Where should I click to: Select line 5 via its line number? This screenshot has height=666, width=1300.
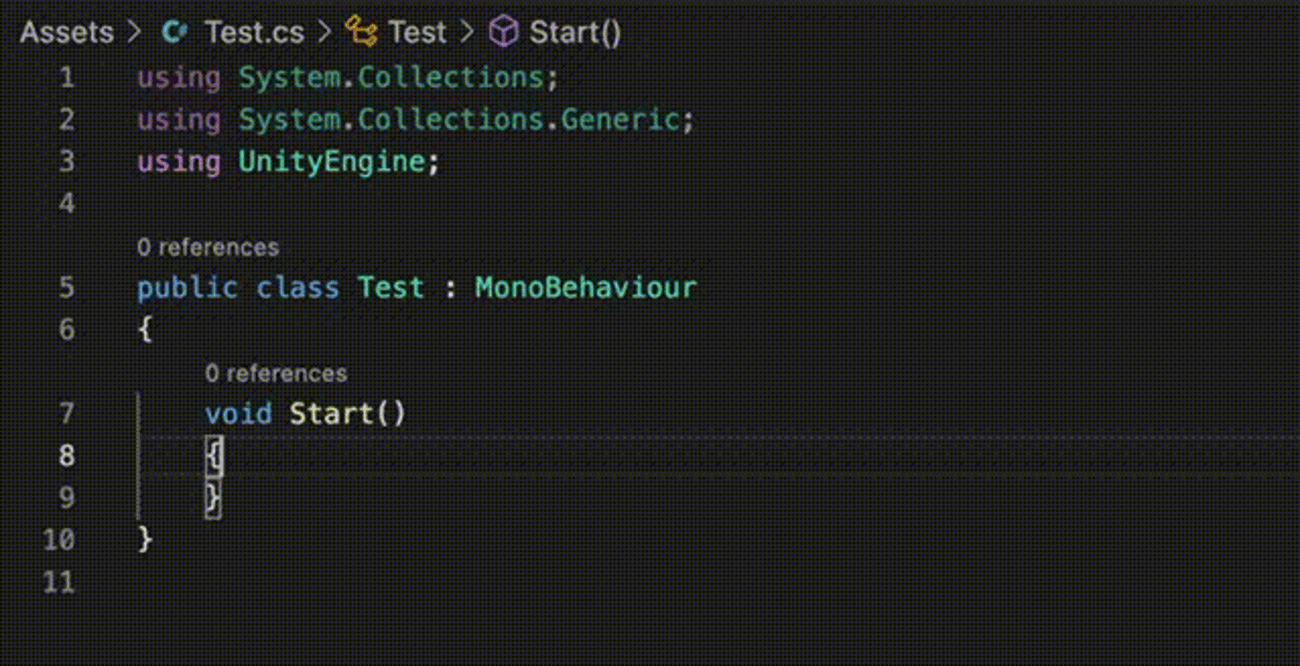[x=66, y=288]
